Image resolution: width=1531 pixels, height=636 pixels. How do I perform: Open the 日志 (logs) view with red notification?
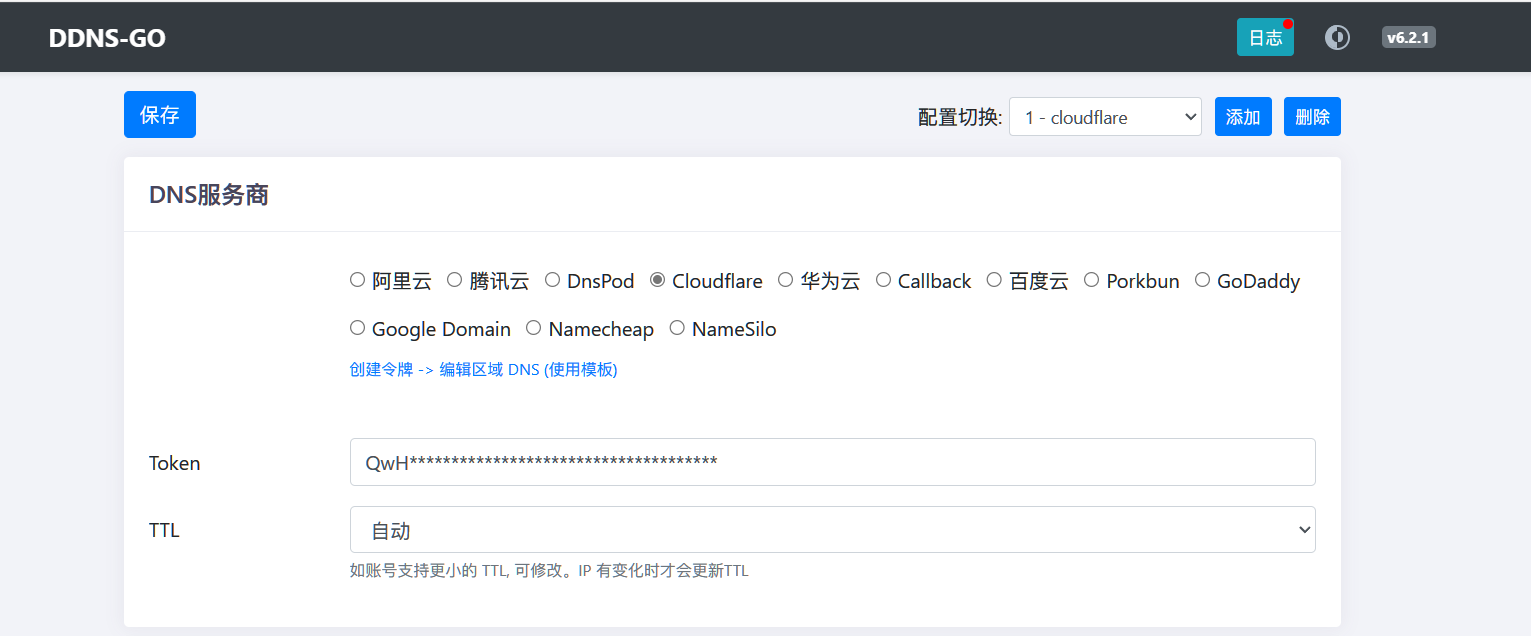[x=1264, y=37]
